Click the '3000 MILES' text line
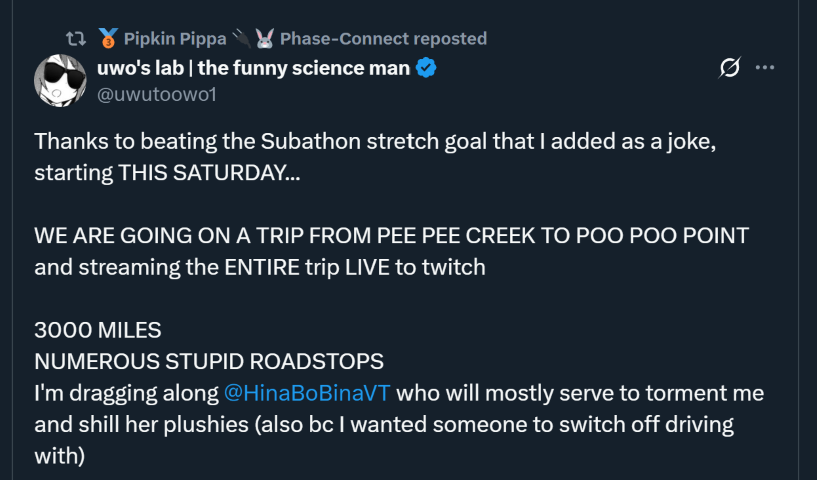The width and height of the screenshot is (817, 480). (98, 329)
